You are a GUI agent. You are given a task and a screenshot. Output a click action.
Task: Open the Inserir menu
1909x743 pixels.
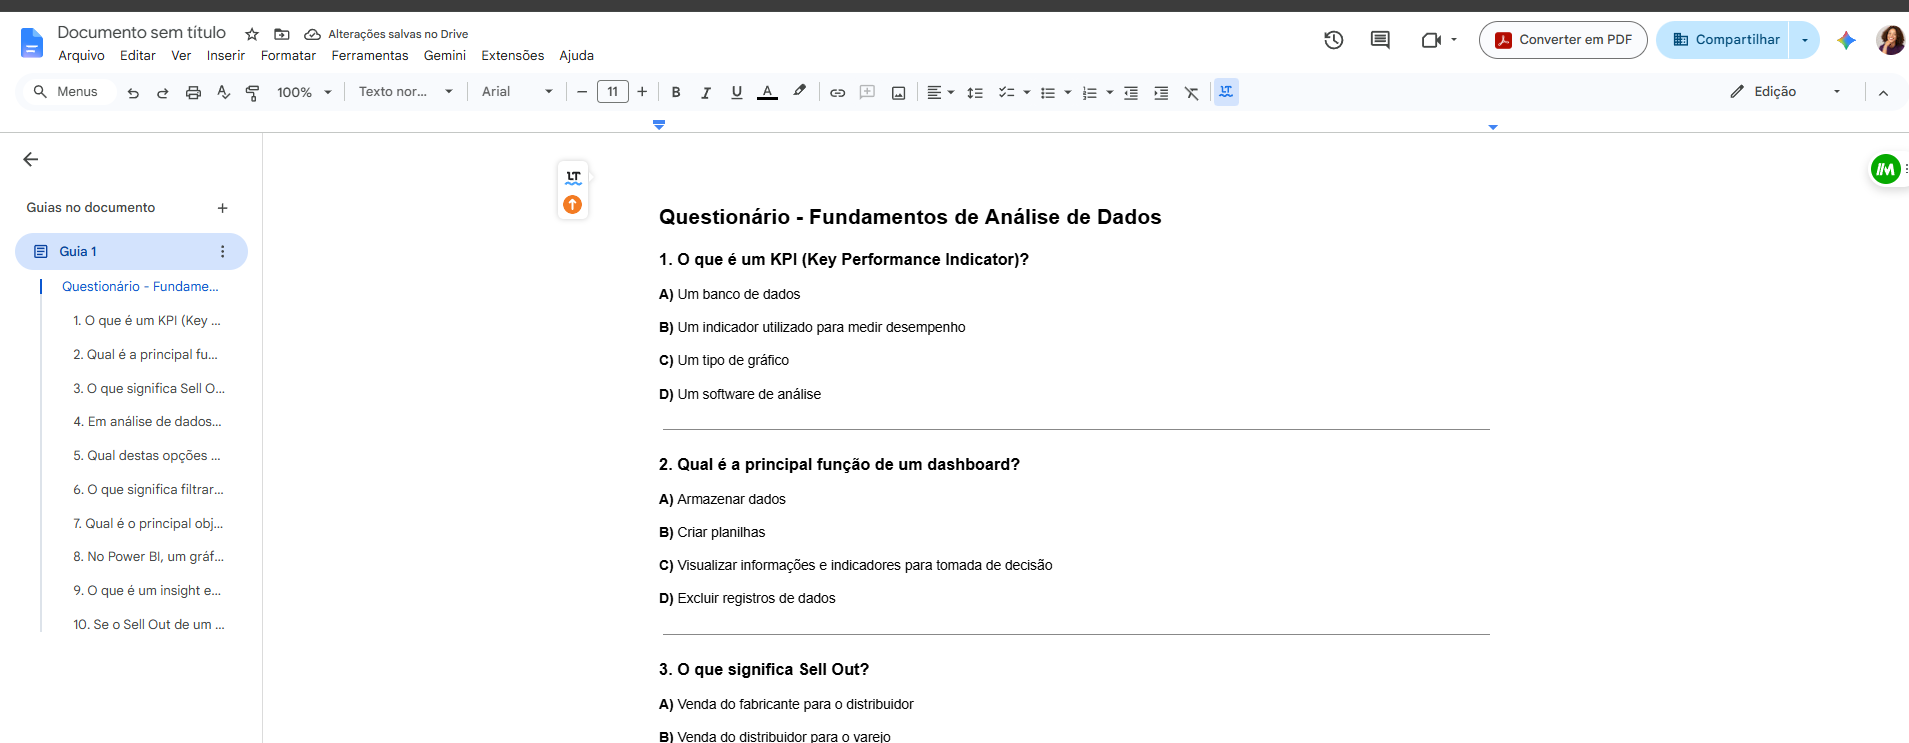(226, 56)
